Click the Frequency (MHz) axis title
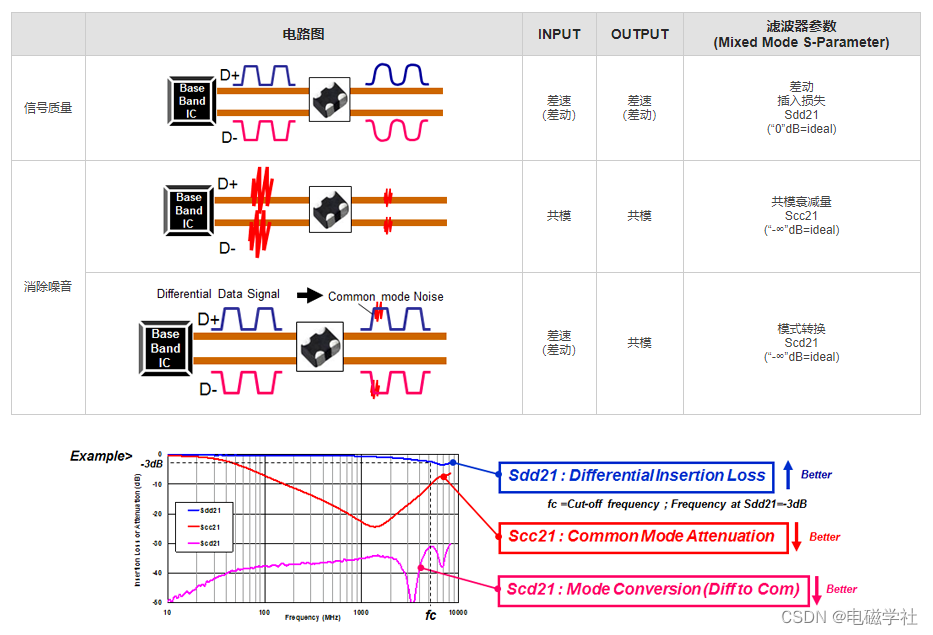The width and height of the screenshot is (933, 635). point(313,618)
